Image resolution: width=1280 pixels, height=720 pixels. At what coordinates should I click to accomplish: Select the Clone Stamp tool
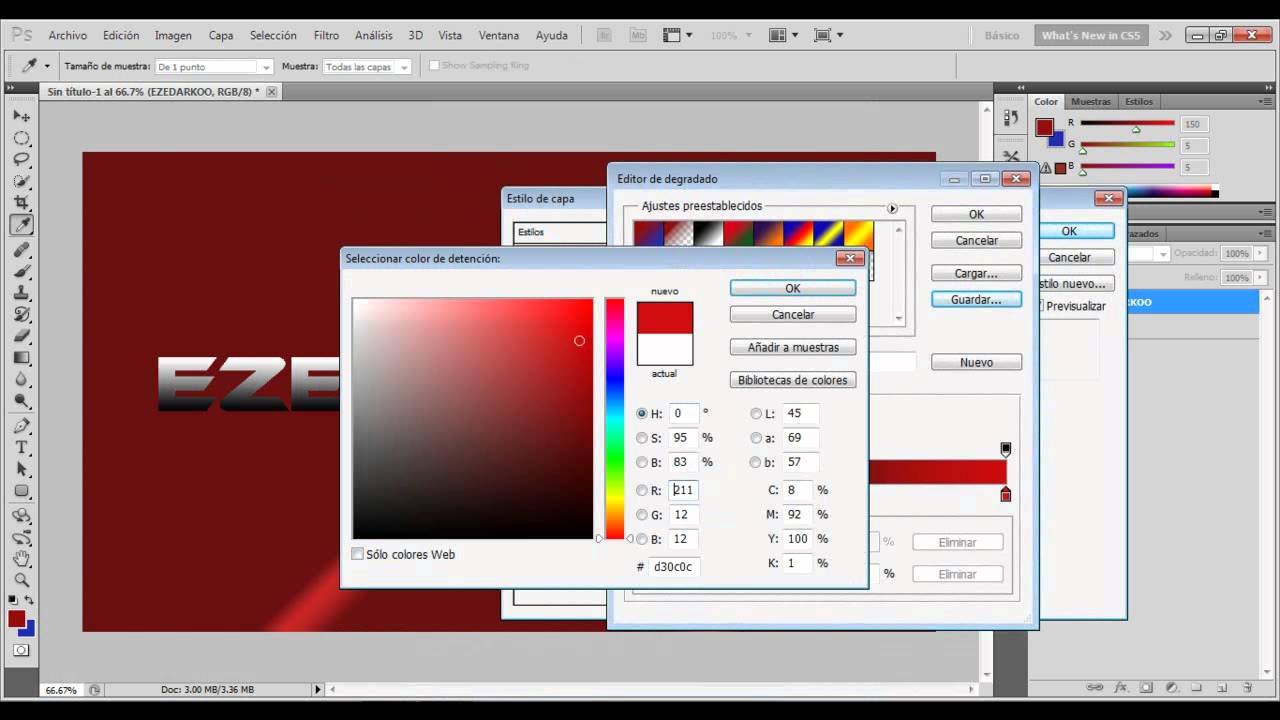pos(21,293)
